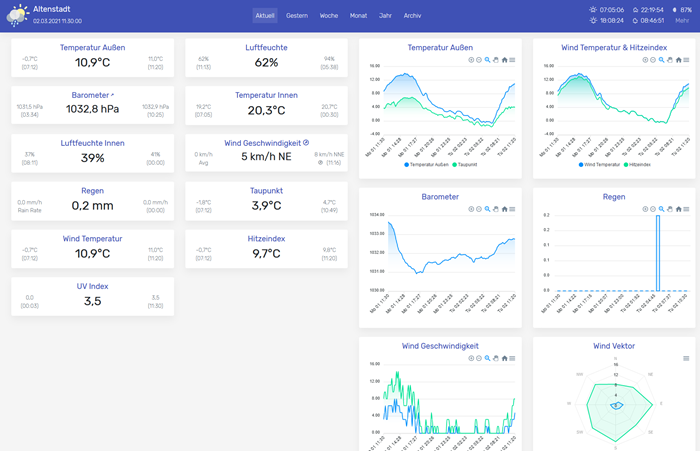This screenshot has width=700, height=451.
Task: Zoom in on Wind Temperatur & Hitzeindex chart
Action: 645,60
